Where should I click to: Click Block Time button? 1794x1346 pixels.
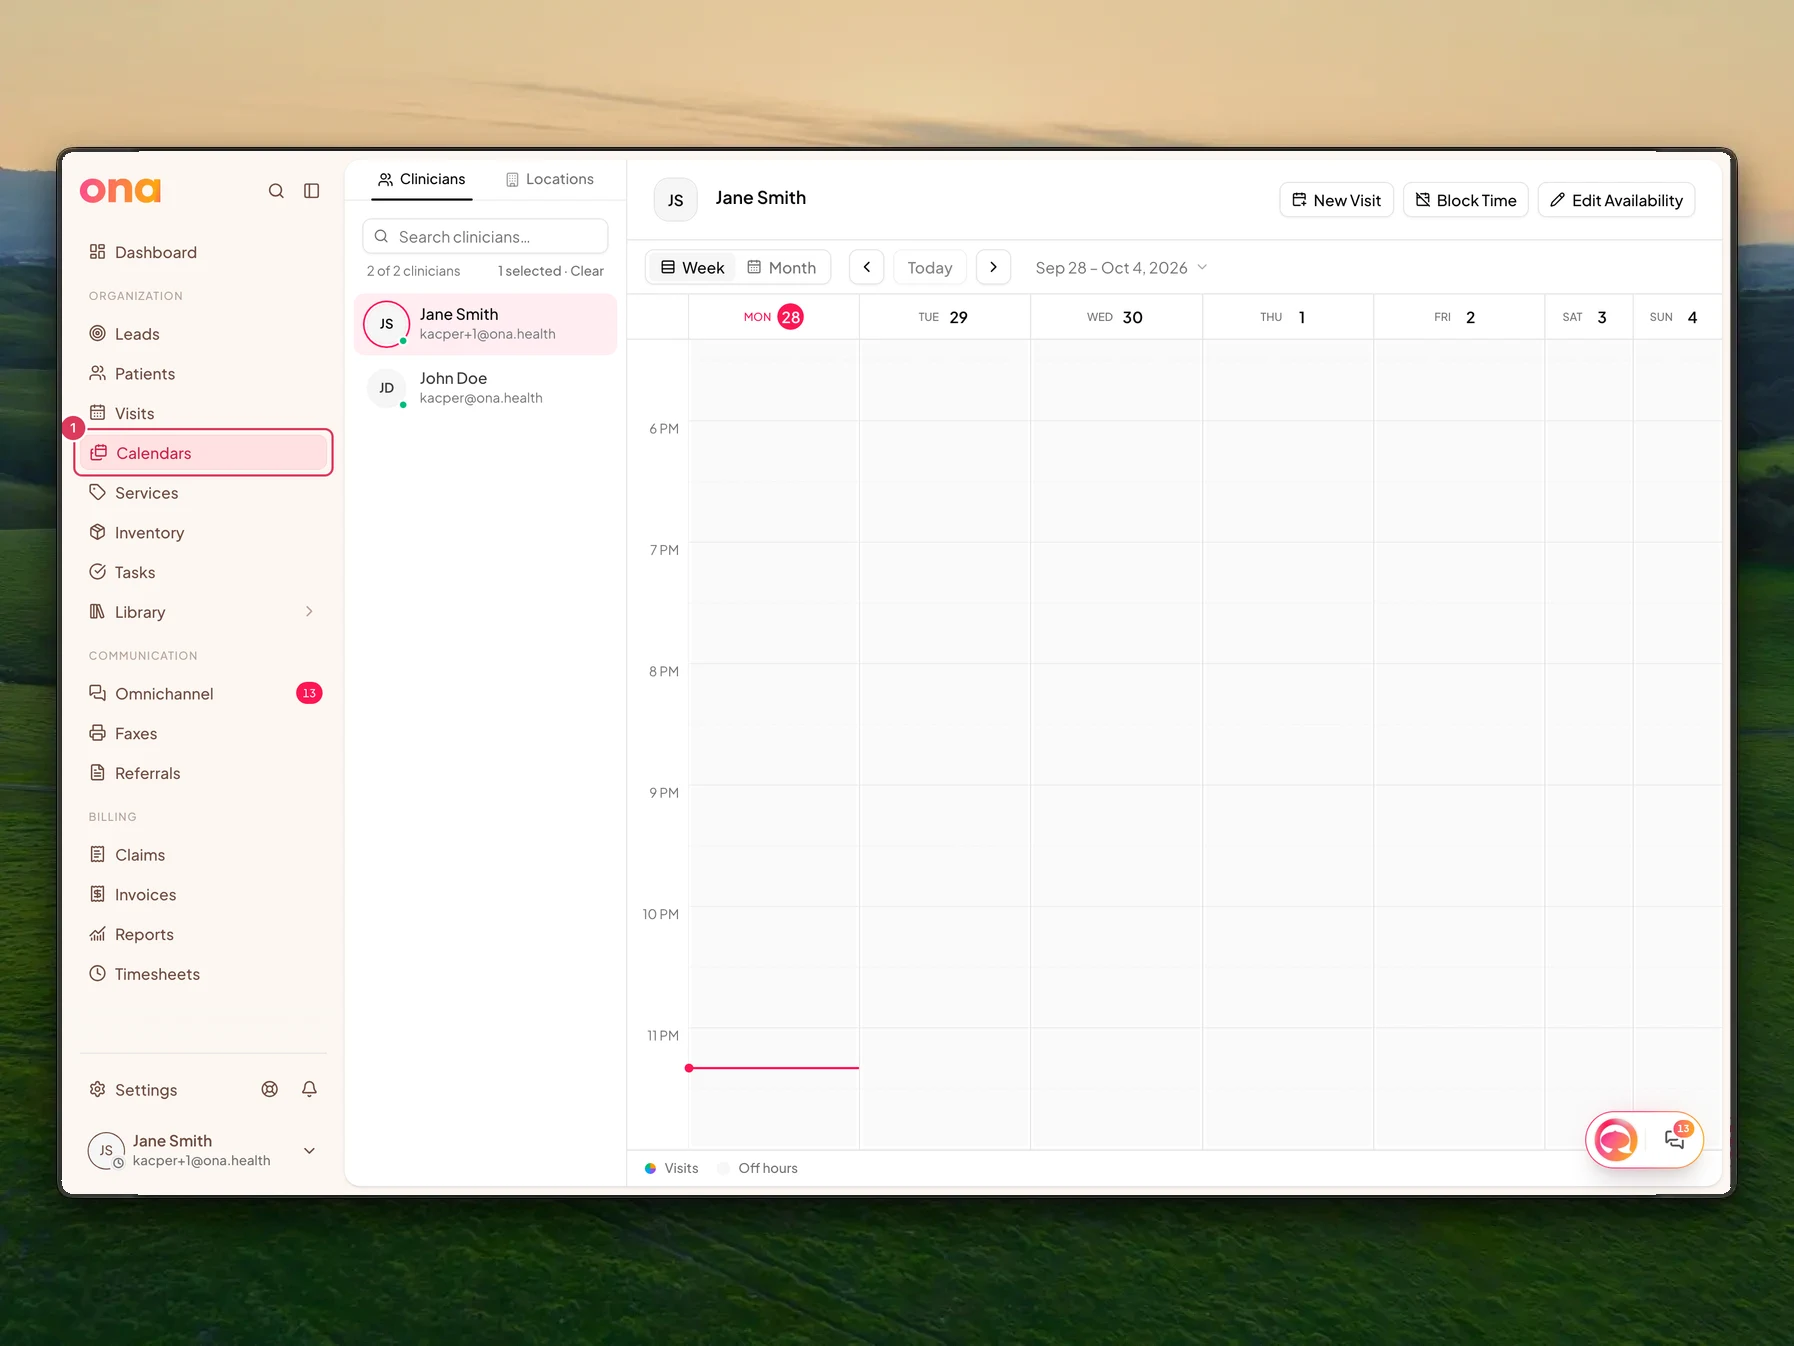click(x=1465, y=200)
